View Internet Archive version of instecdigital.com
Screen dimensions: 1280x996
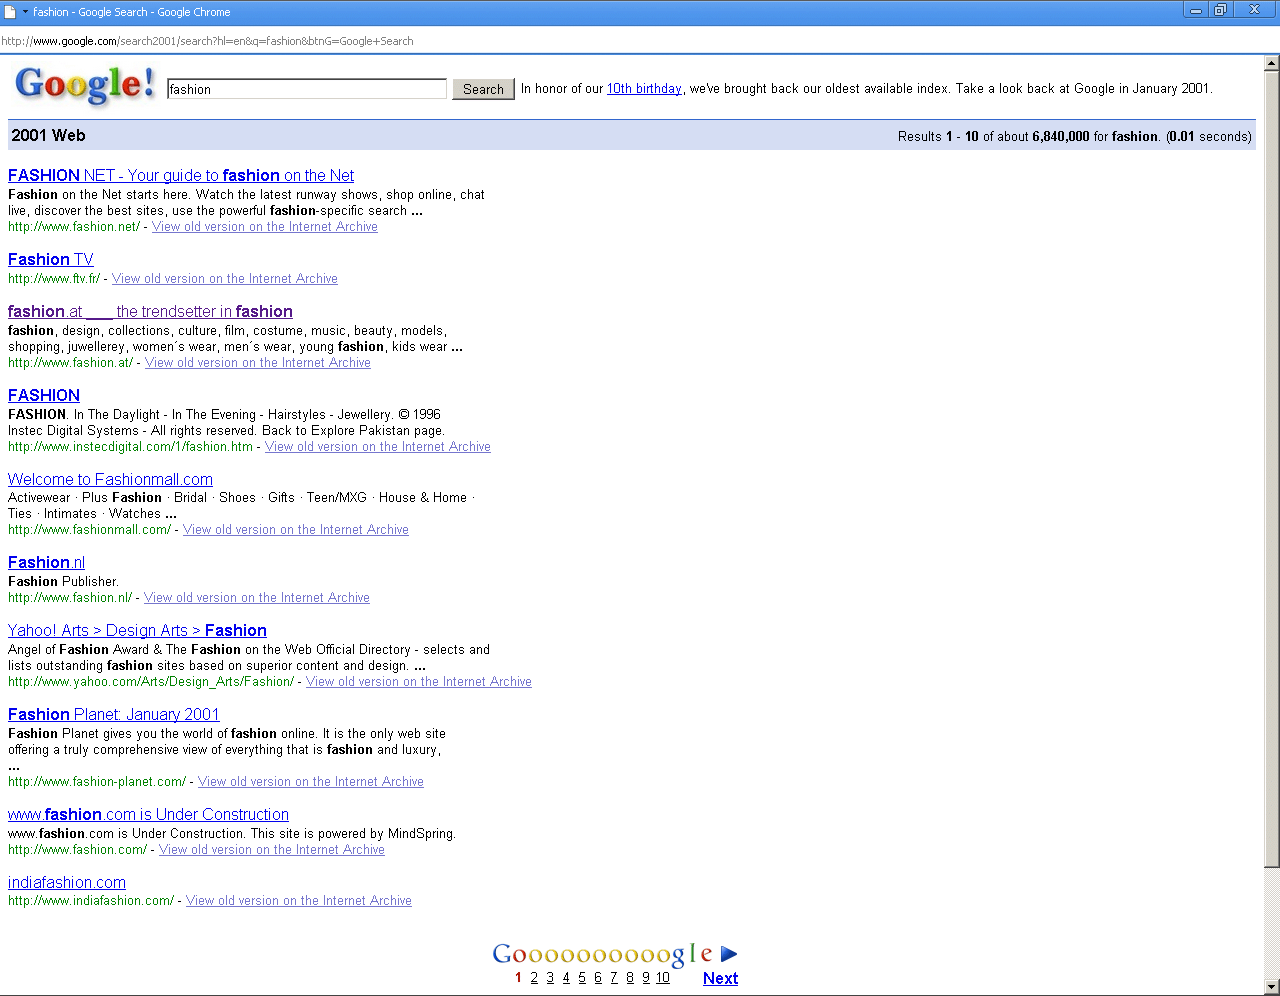[x=378, y=447]
